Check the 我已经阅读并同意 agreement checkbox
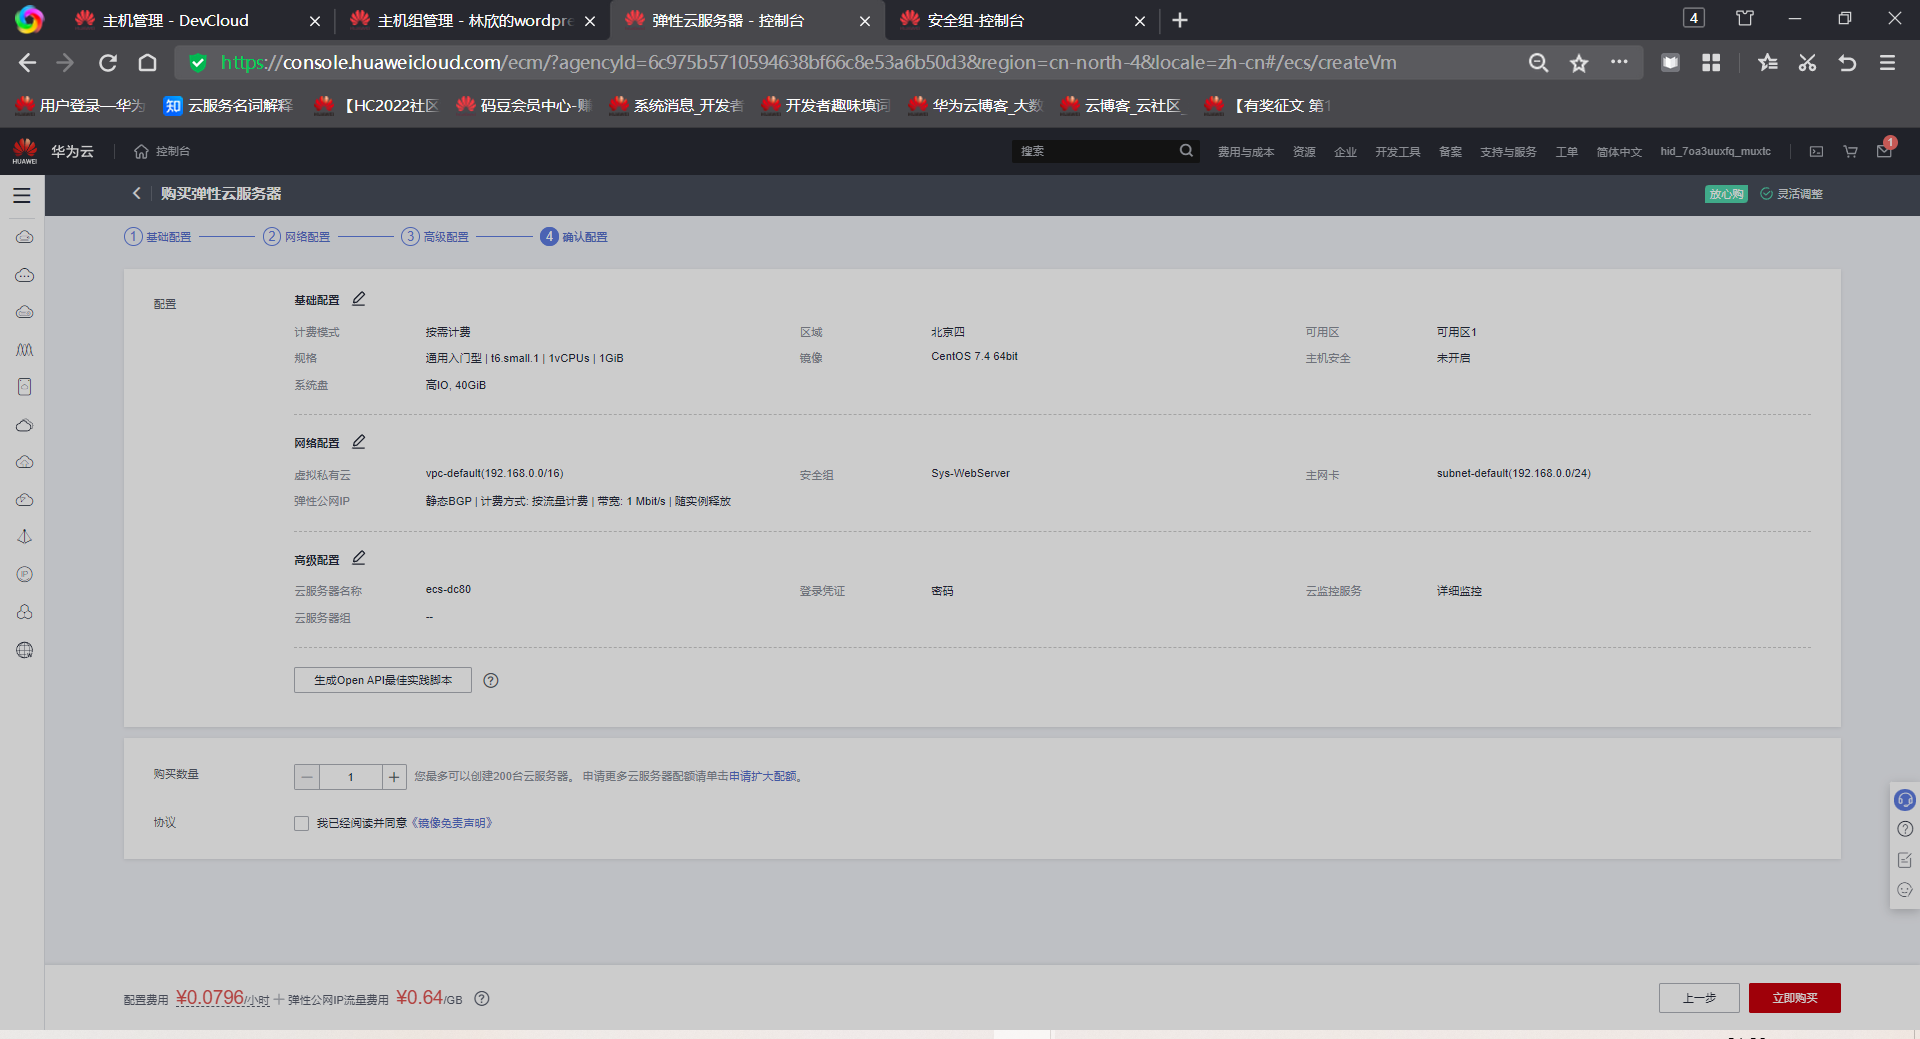The width and height of the screenshot is (1920, 1039). [x=301, y=823]
